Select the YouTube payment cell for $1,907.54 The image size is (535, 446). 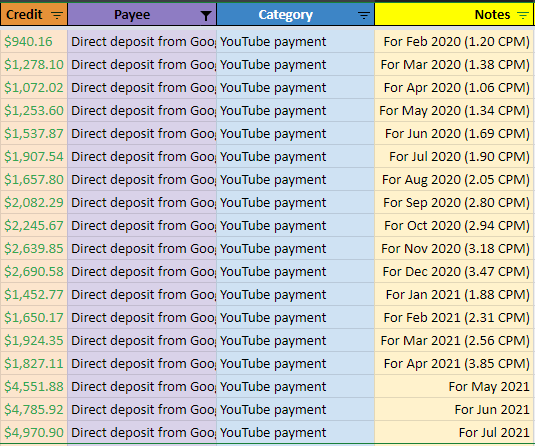295,156
